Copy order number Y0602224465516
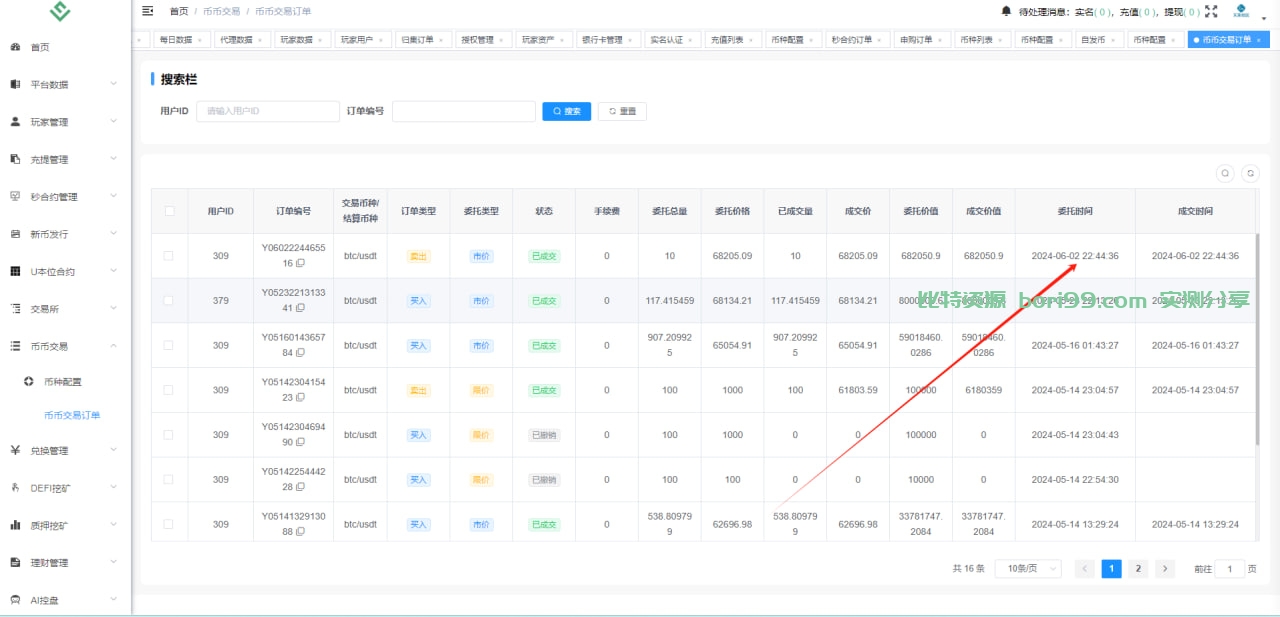 point(300,263)
